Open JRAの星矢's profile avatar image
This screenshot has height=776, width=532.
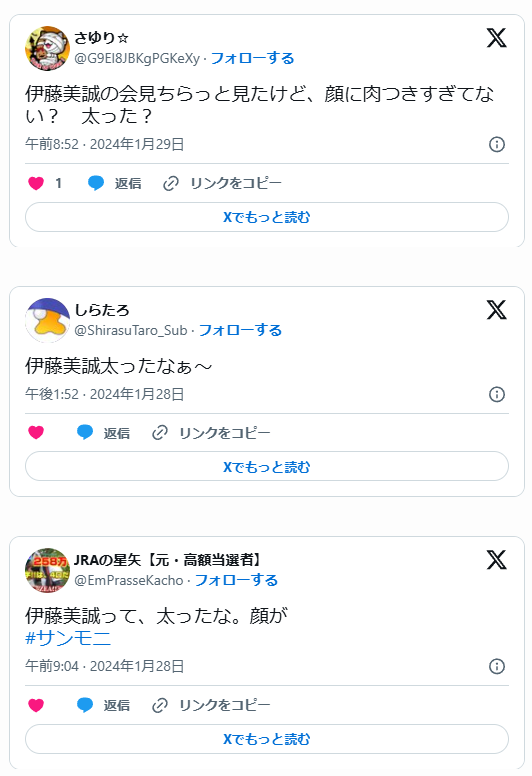click(47, 570)
